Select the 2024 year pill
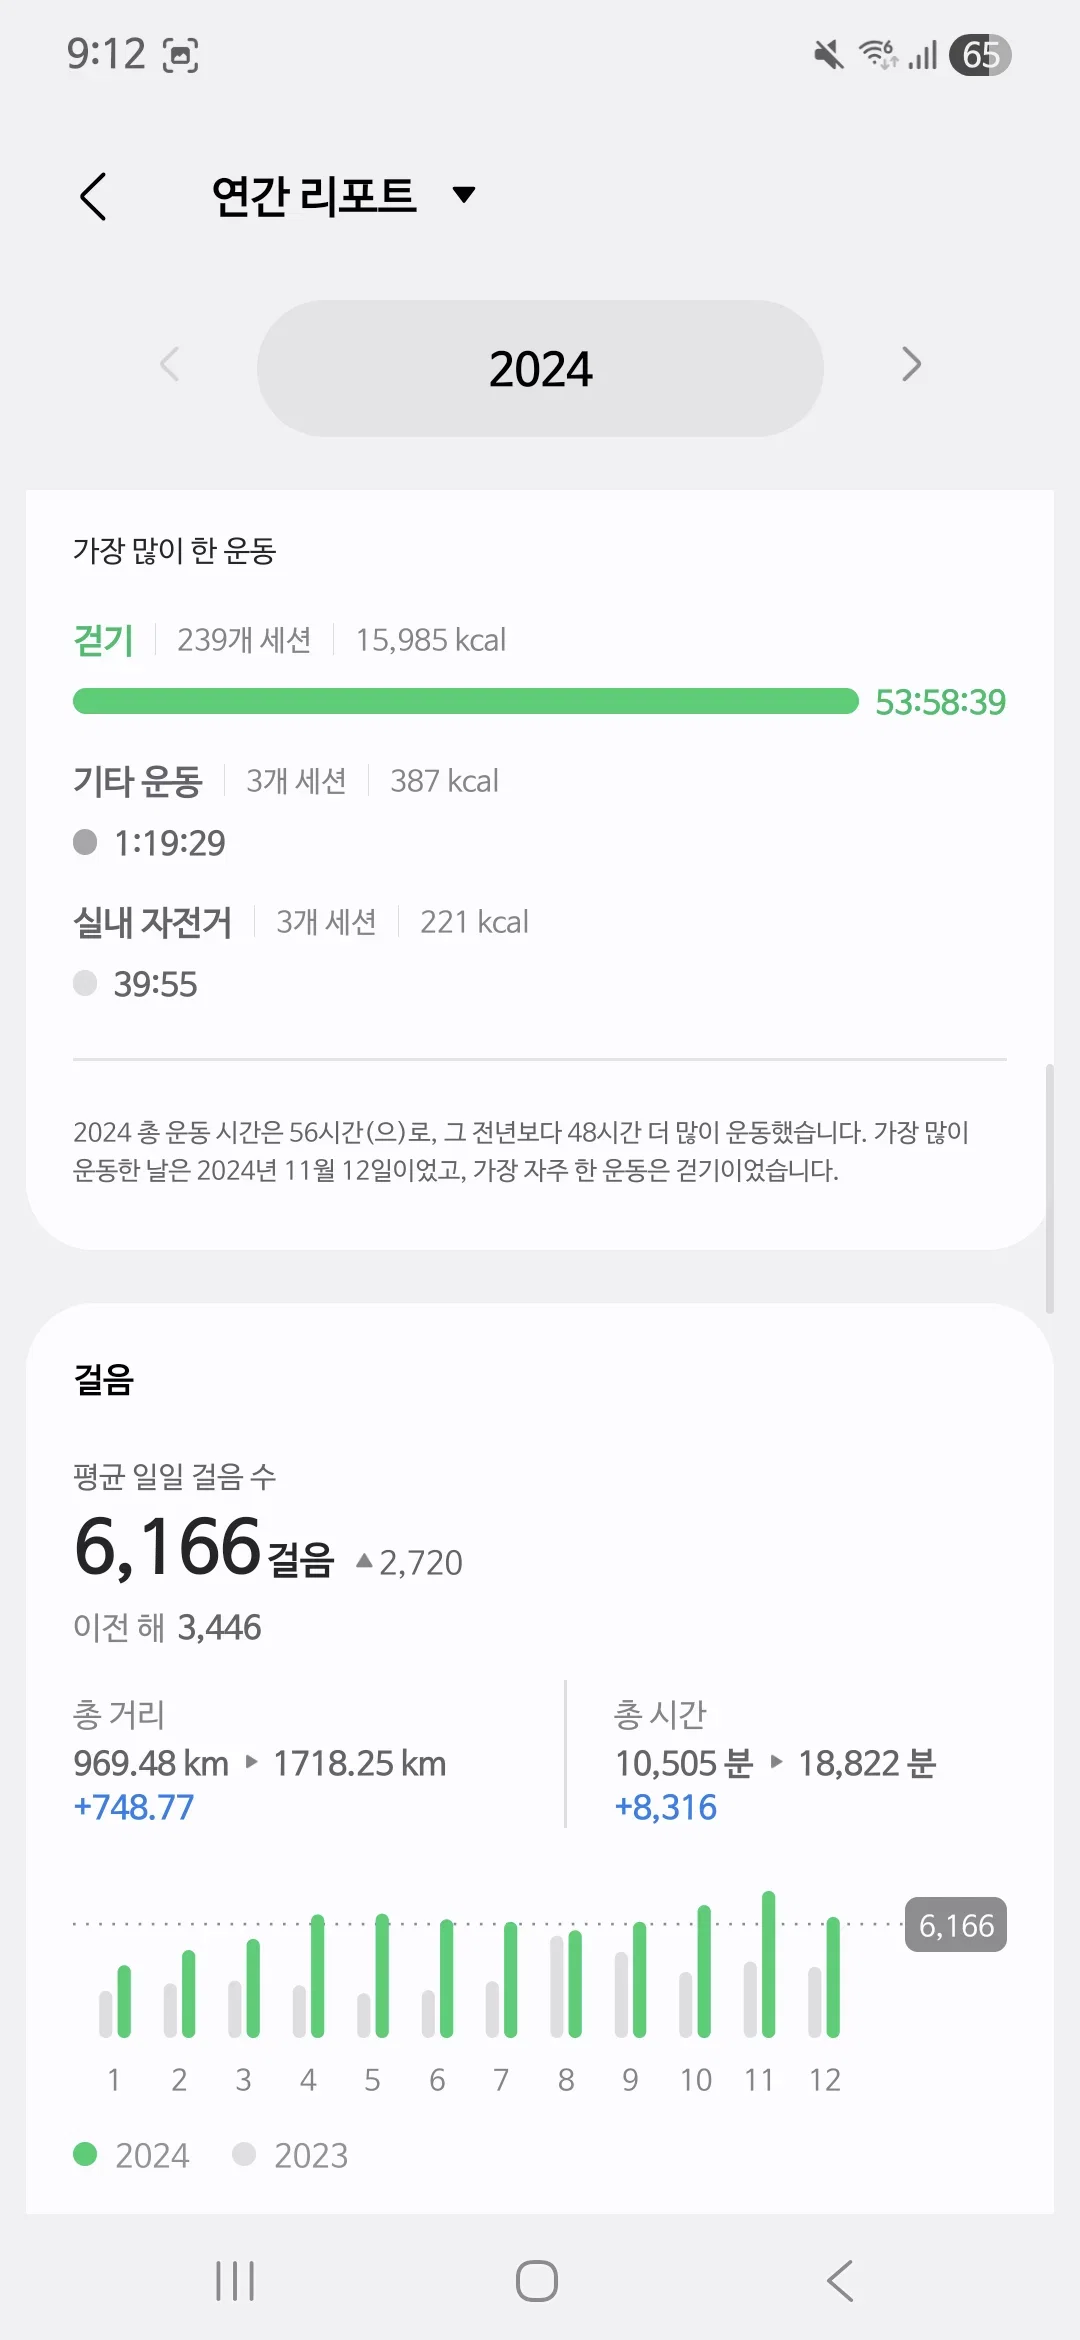The image size is (1080, 2340). (540, 368)
